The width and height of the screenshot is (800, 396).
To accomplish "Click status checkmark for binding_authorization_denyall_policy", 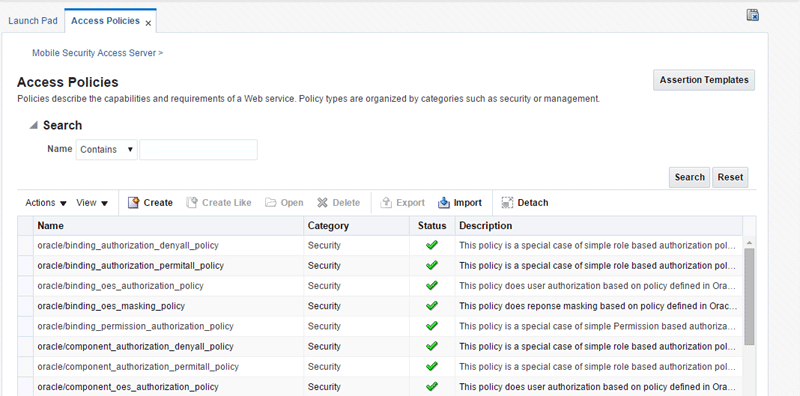I will (x=432, y=245).
